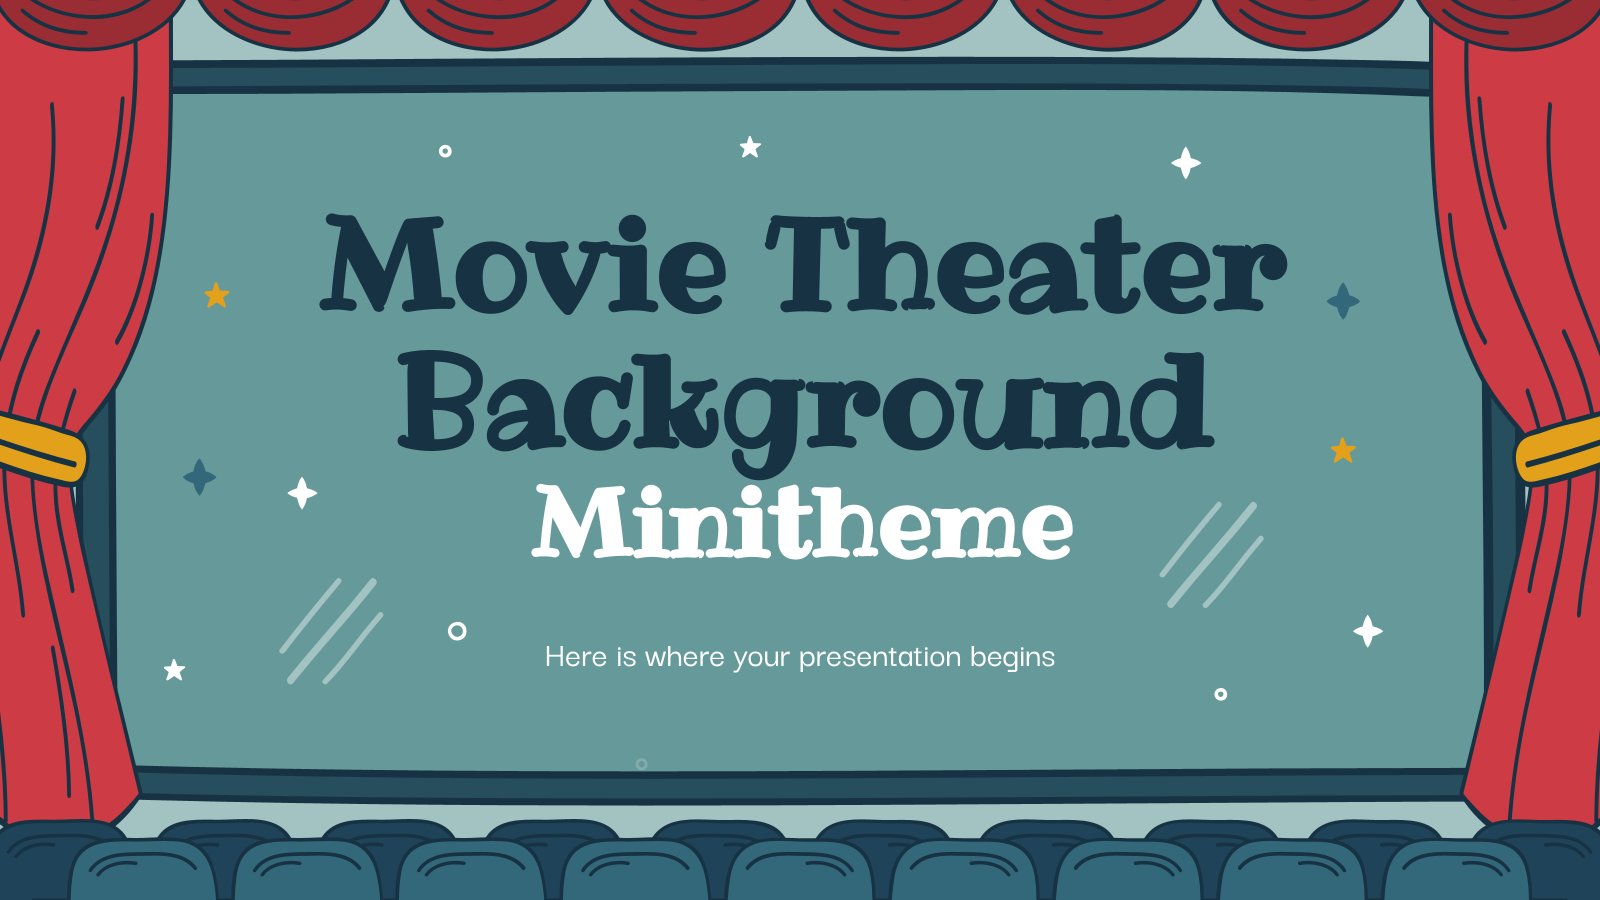Click the 'Movie Theater' title text
1600x900 pixels.
[x=802, y=264]
